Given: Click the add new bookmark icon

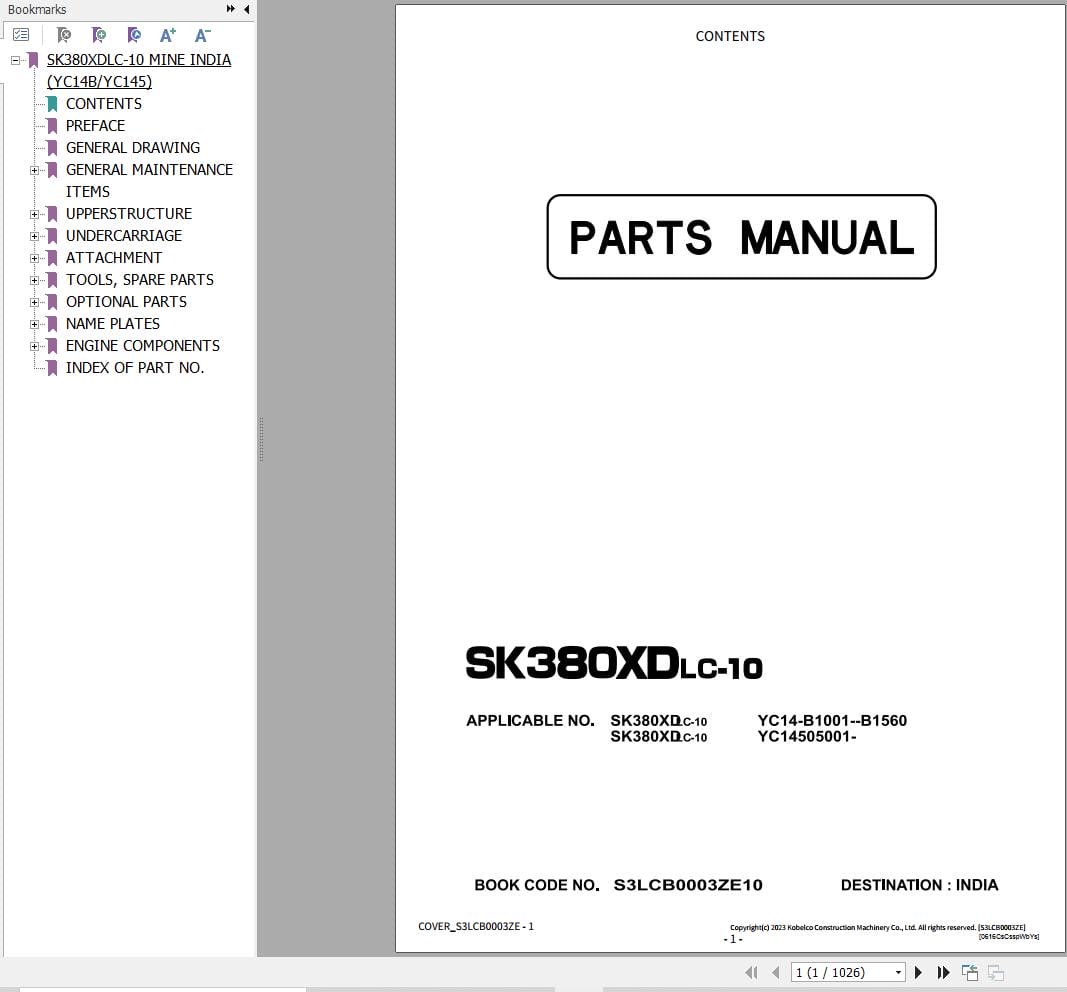Looking at the screenshot, I should tap(99, 35).
